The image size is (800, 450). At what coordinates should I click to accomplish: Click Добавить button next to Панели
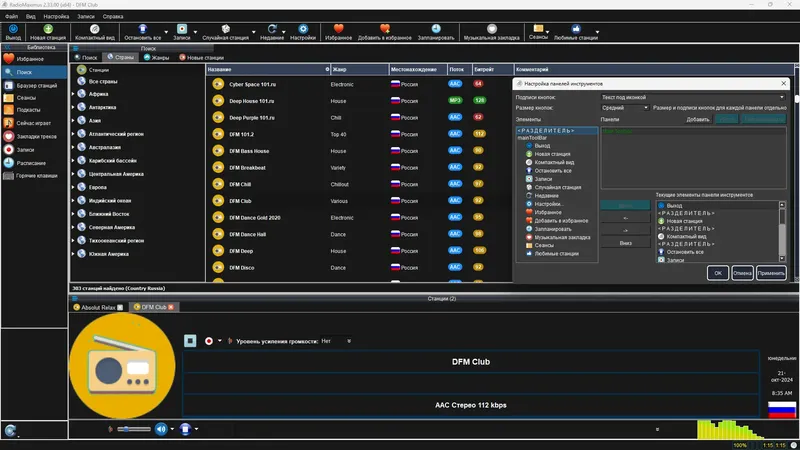[x=697, y=119]
